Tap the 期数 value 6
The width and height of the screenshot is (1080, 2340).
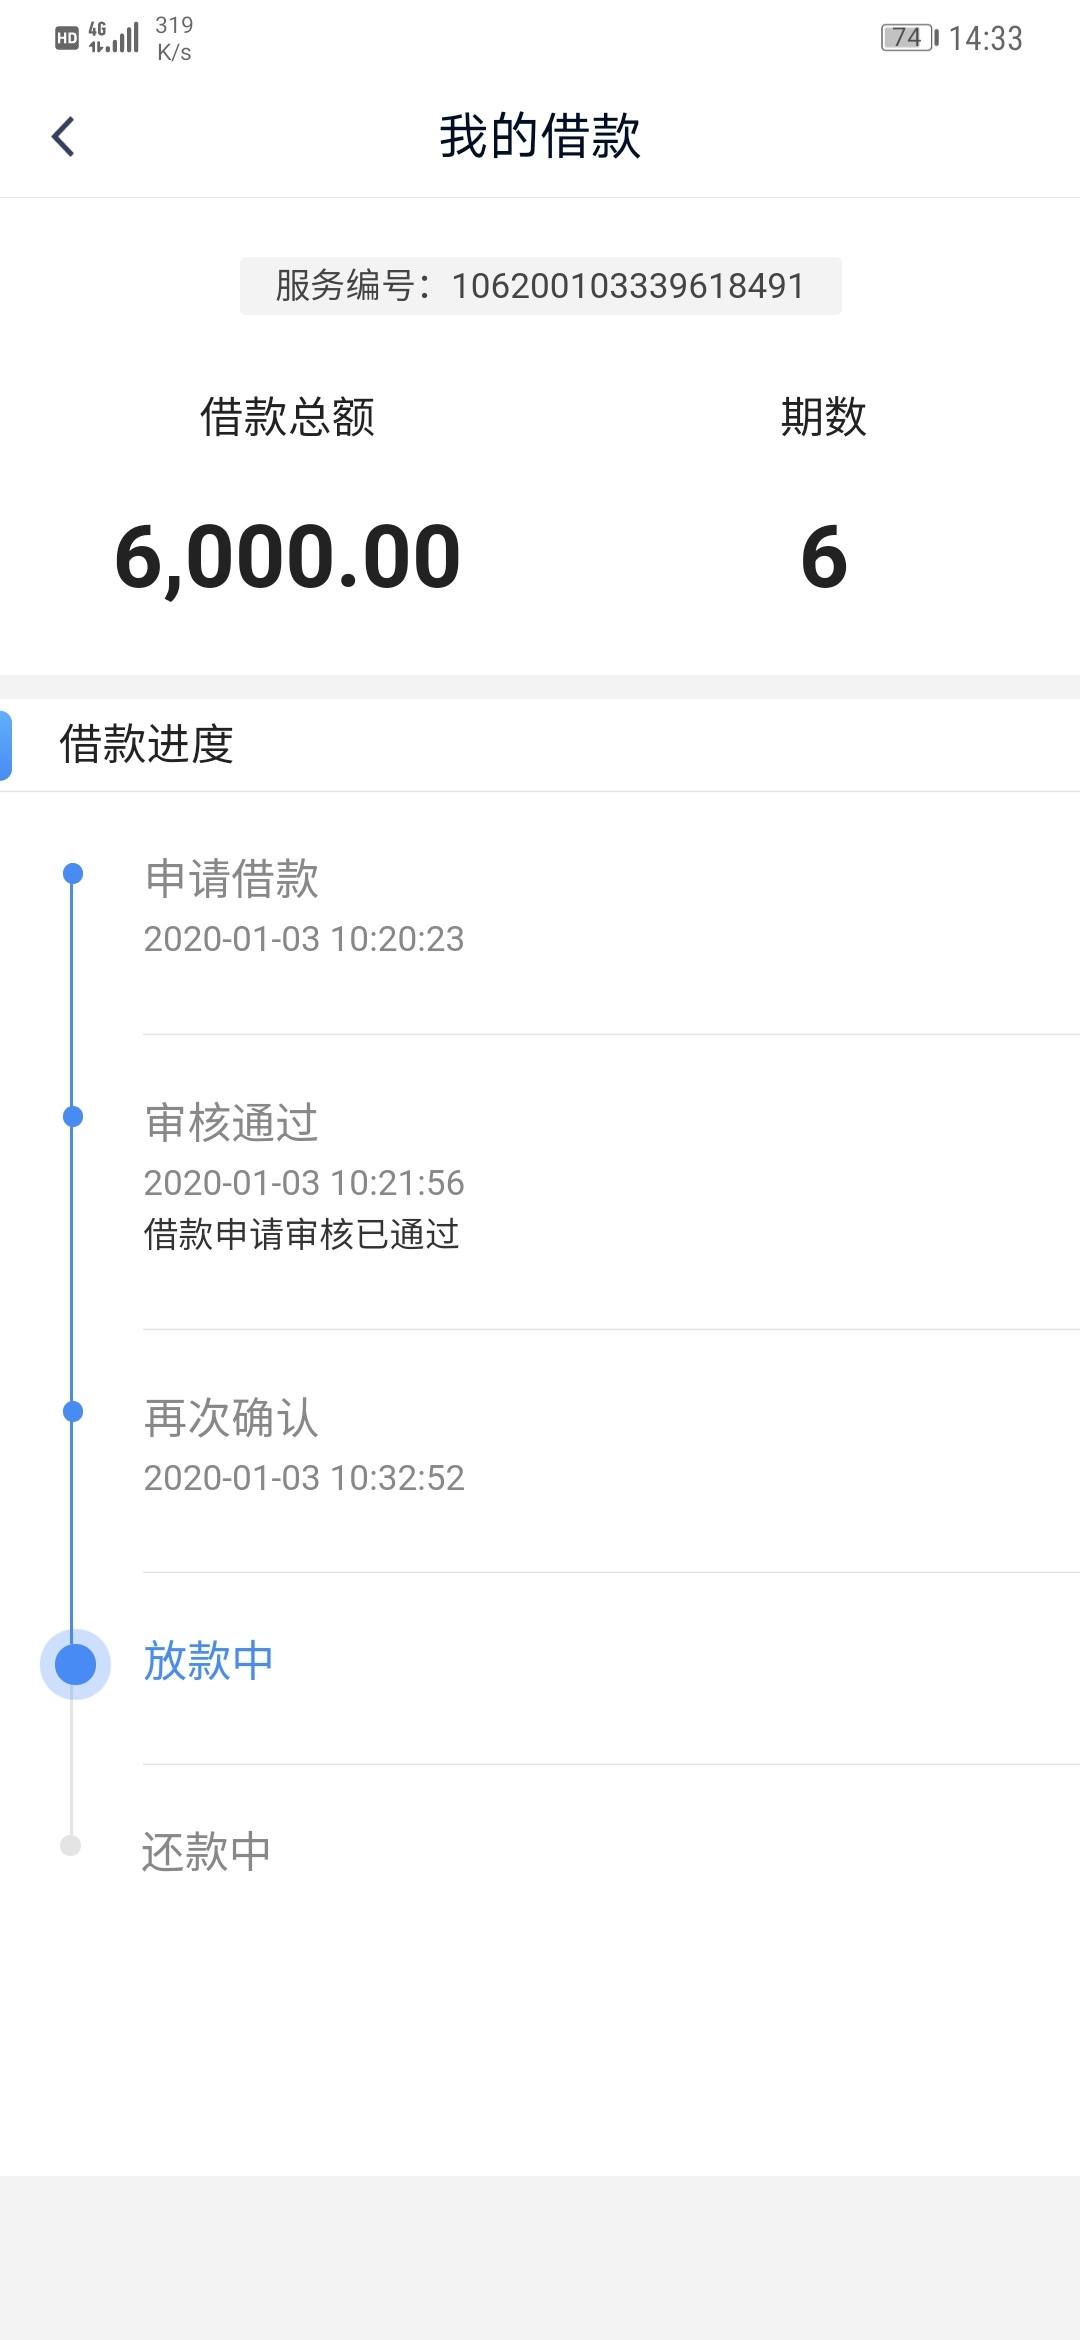tap(824, 557)
